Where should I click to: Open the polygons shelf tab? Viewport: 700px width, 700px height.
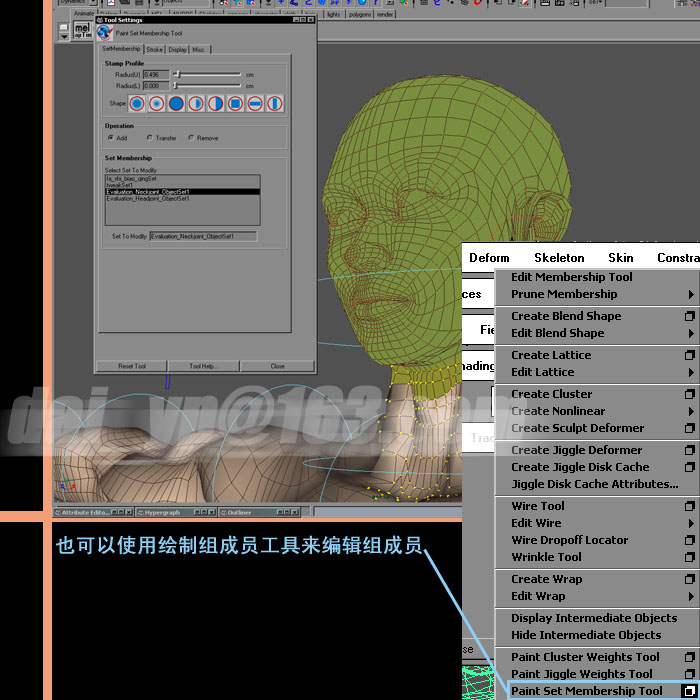(360, 14)
